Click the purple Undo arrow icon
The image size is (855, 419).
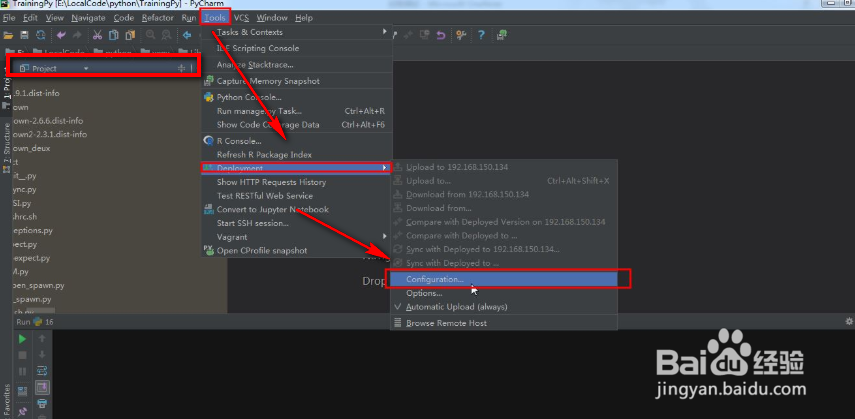click(x=61, y=35)
